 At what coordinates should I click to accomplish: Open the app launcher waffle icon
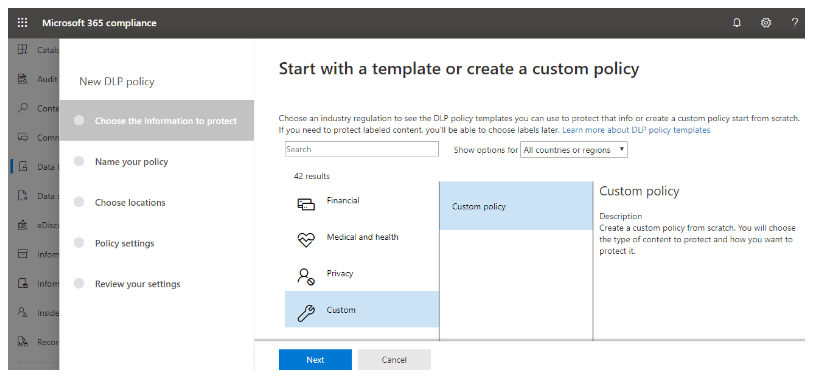[x=22, y=23]
